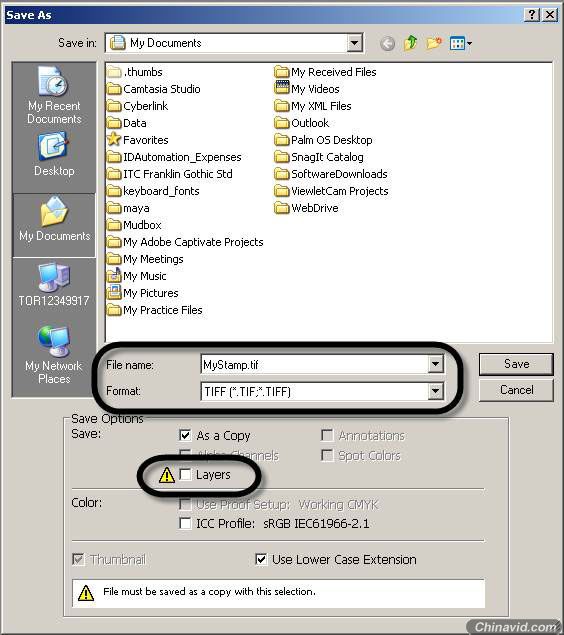This screenshot has height=635, width=564.
Task: Create a new folder via toolbar icon
Action: 434,43
